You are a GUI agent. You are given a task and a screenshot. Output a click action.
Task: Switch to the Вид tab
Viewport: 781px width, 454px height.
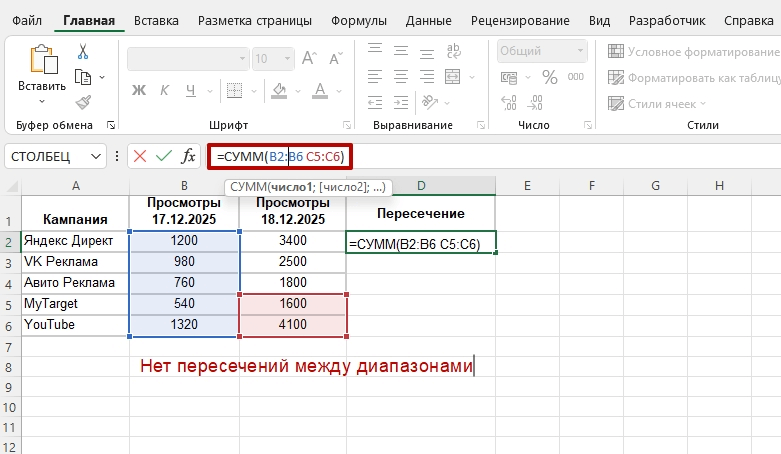click(x=600, y=20)
